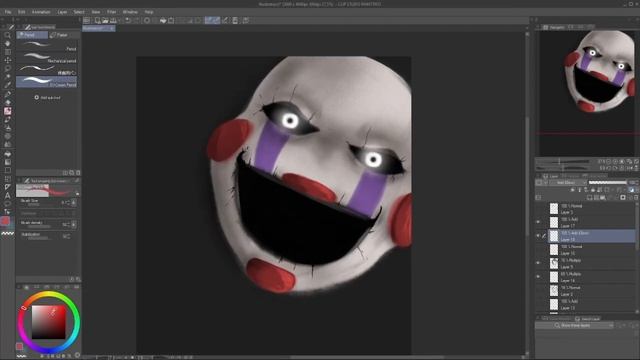Screen dimensions: 640x360
Task: Select the Pen tool above Pencil
Action: tap(7, 94)
